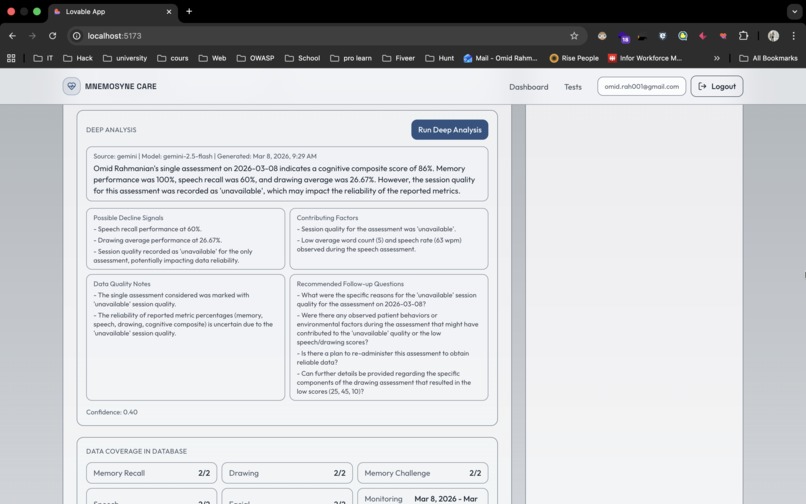The height and width of the screenshot is (504, 806).
Task: Navigate to Tests in the header
Action: [573, 87]
